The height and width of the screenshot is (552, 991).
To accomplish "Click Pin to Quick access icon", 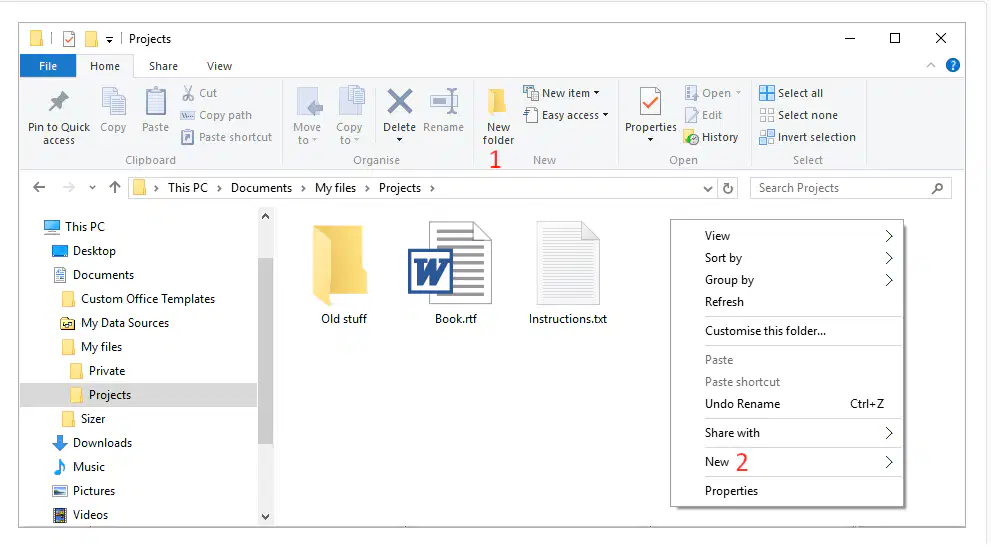I will click(x=59, y=101).
